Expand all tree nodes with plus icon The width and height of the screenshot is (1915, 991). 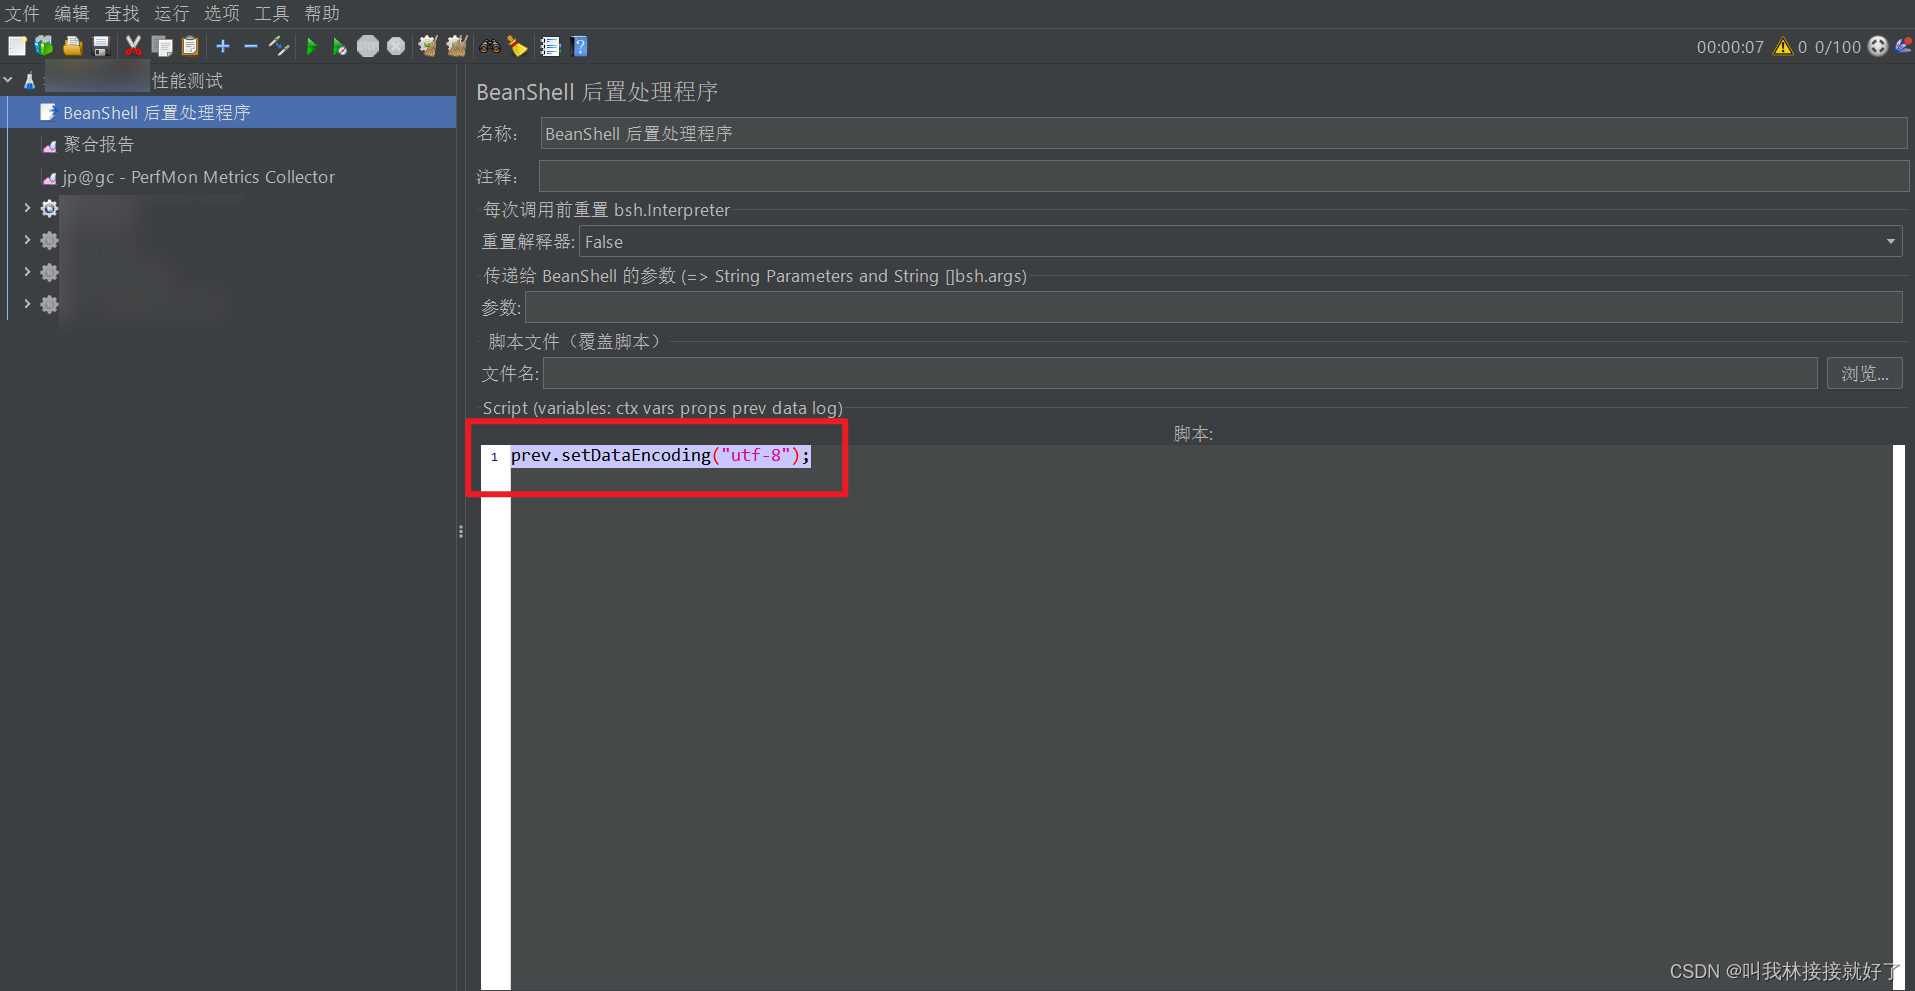click(x=223, y=46)
